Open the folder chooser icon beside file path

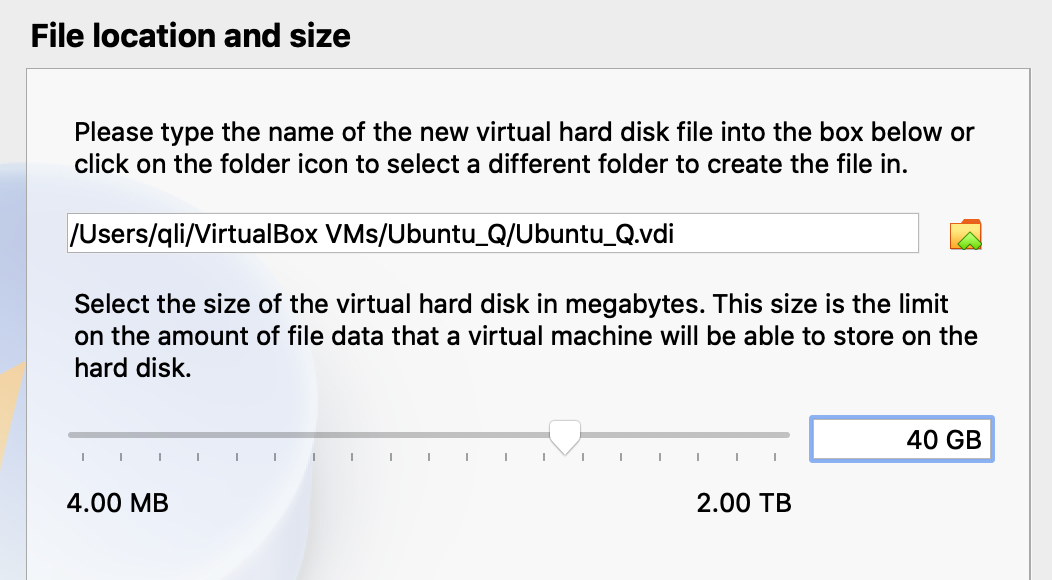pyautogui.click(x=965, y=234)
